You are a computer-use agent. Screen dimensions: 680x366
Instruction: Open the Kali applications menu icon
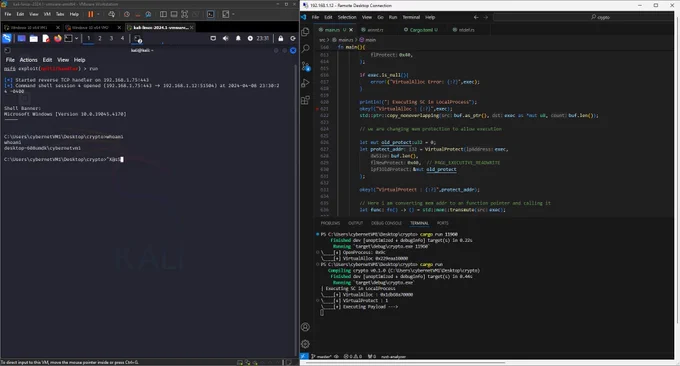click(x=7, y=38)
